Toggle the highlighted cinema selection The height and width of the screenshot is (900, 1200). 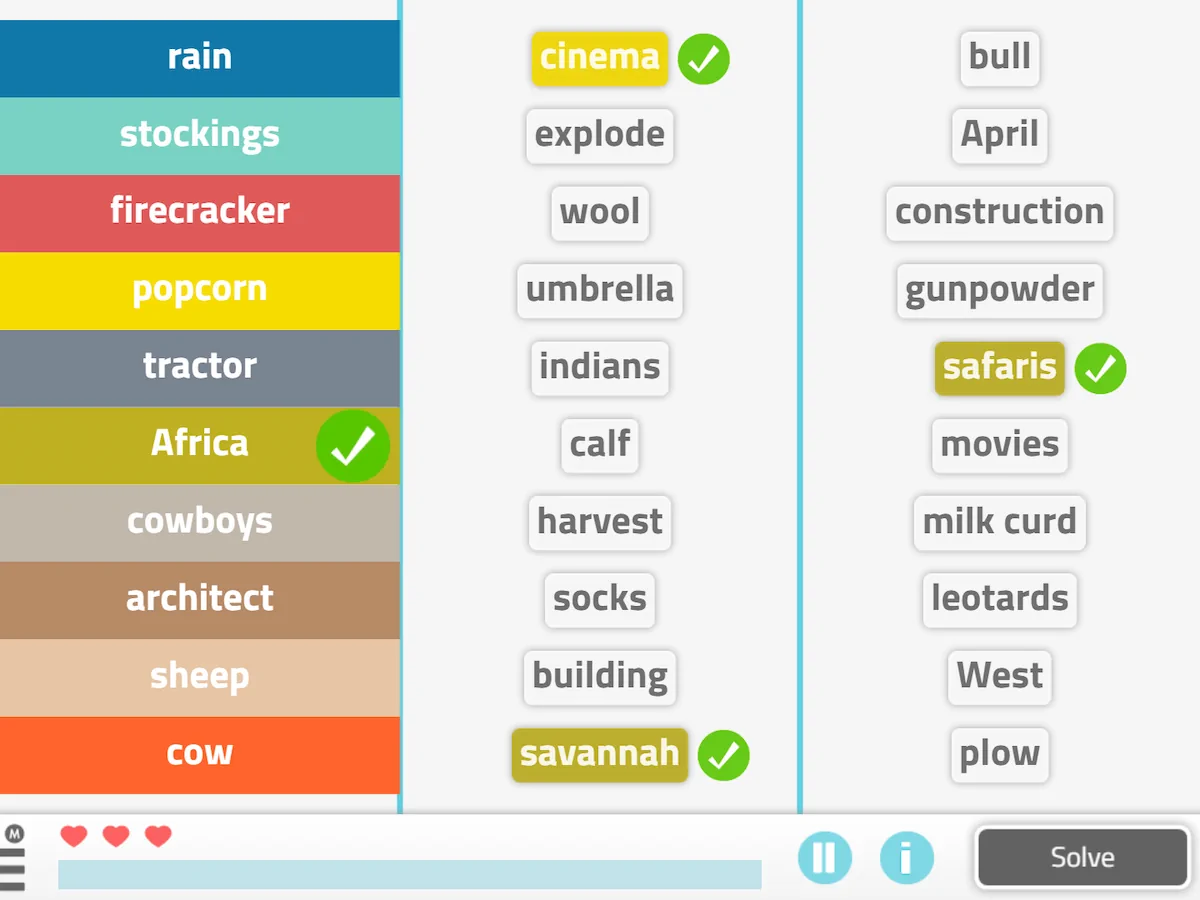[599, 59]
